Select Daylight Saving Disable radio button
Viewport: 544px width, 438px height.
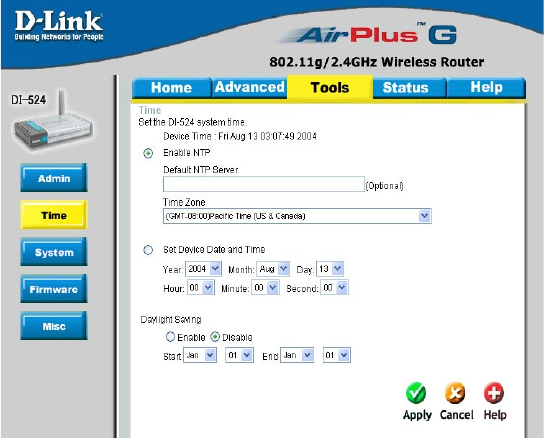click(215, 337)
